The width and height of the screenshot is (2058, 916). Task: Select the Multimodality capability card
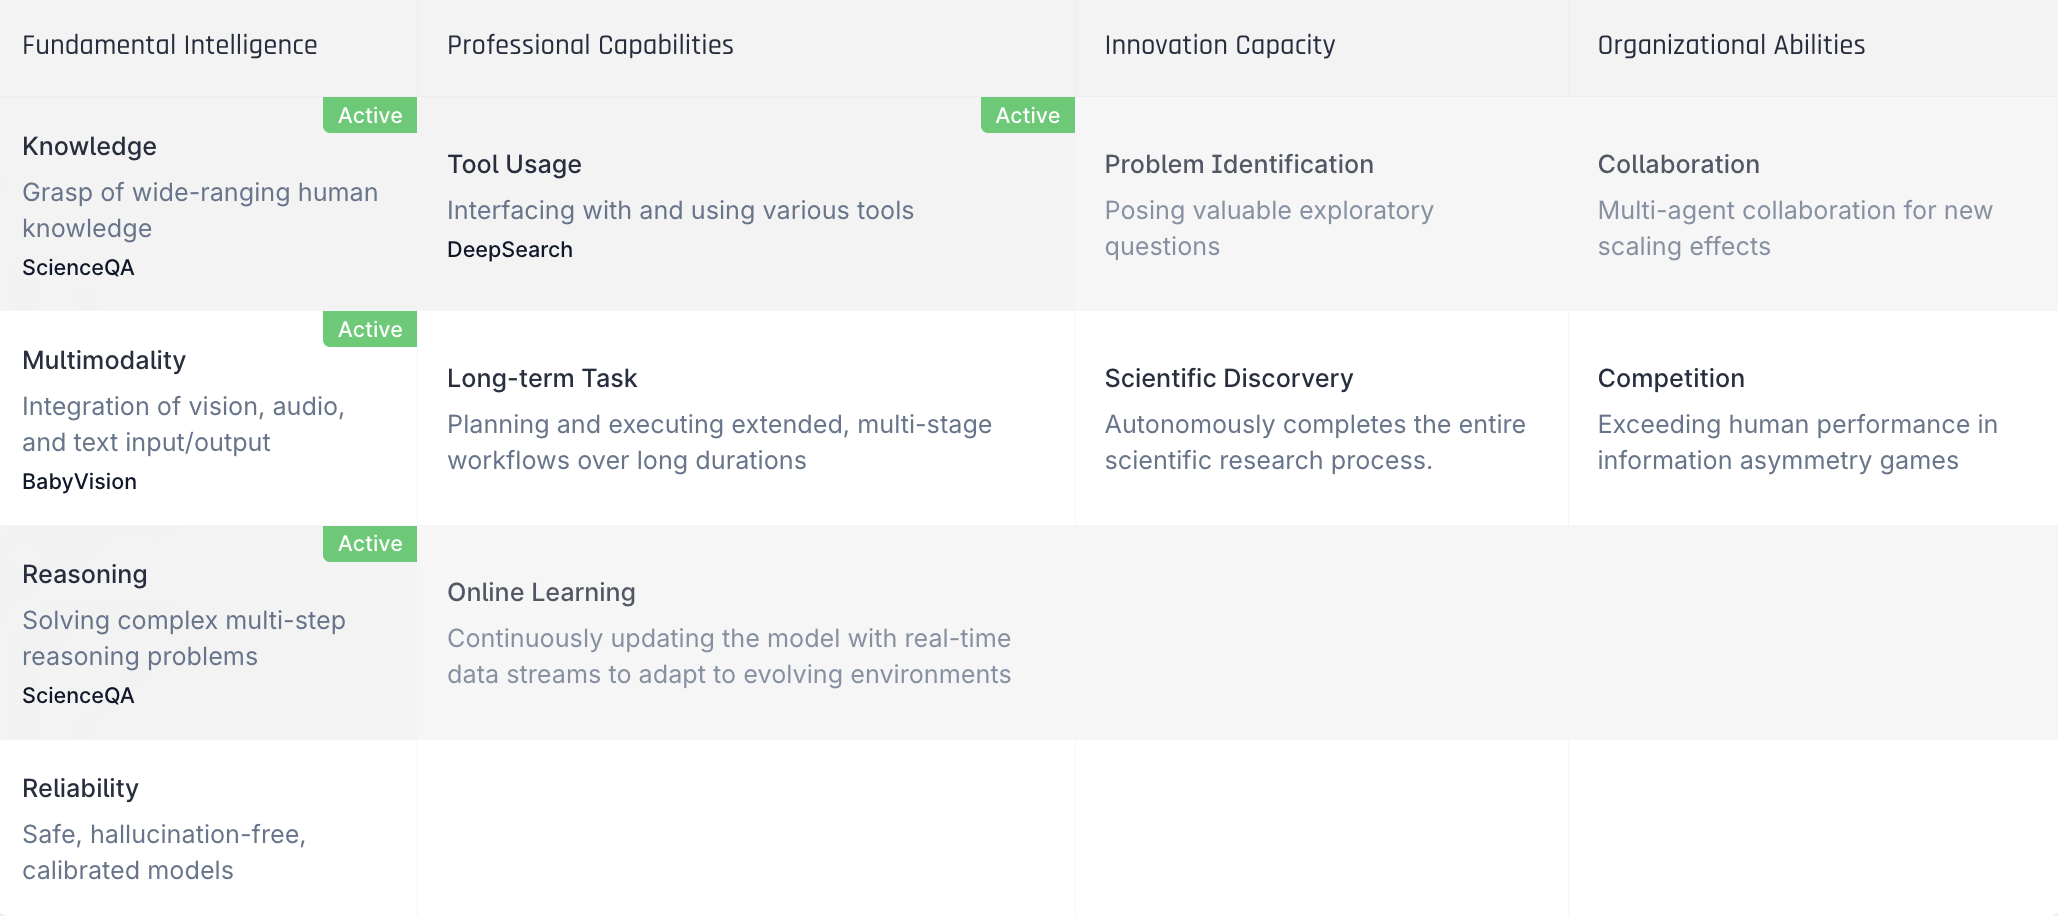200,415
